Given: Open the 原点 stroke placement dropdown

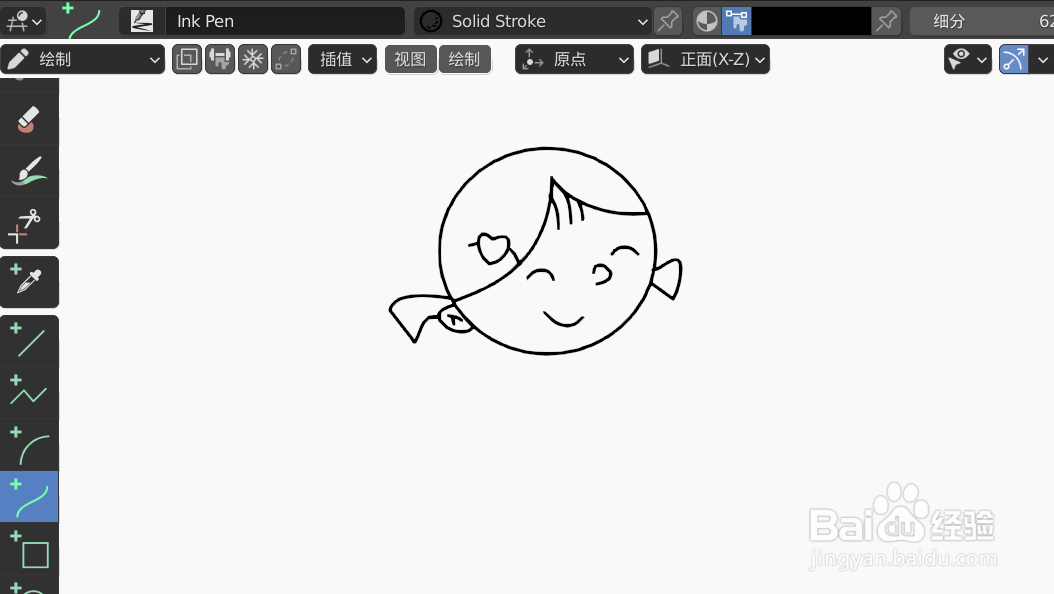Looking at the screenshot, I should coord(574,59).
